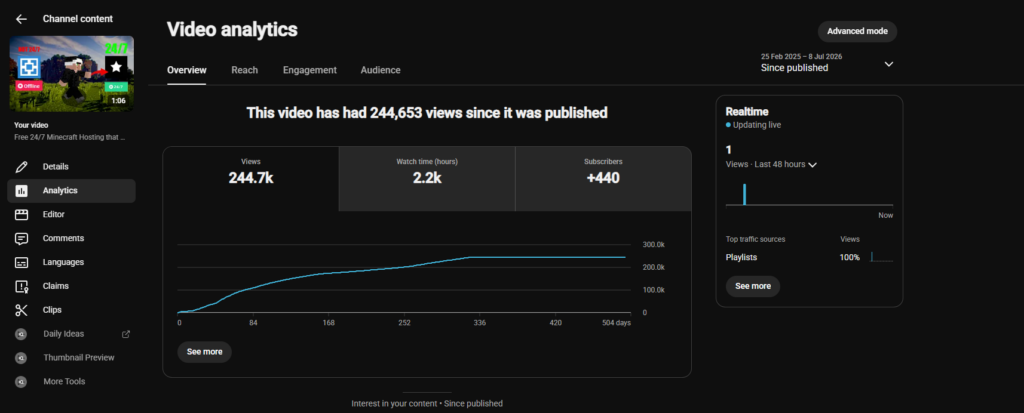This screenshot has width=1024, height=413.
Task: Click See more under the views chart
Action: point(204,352)
